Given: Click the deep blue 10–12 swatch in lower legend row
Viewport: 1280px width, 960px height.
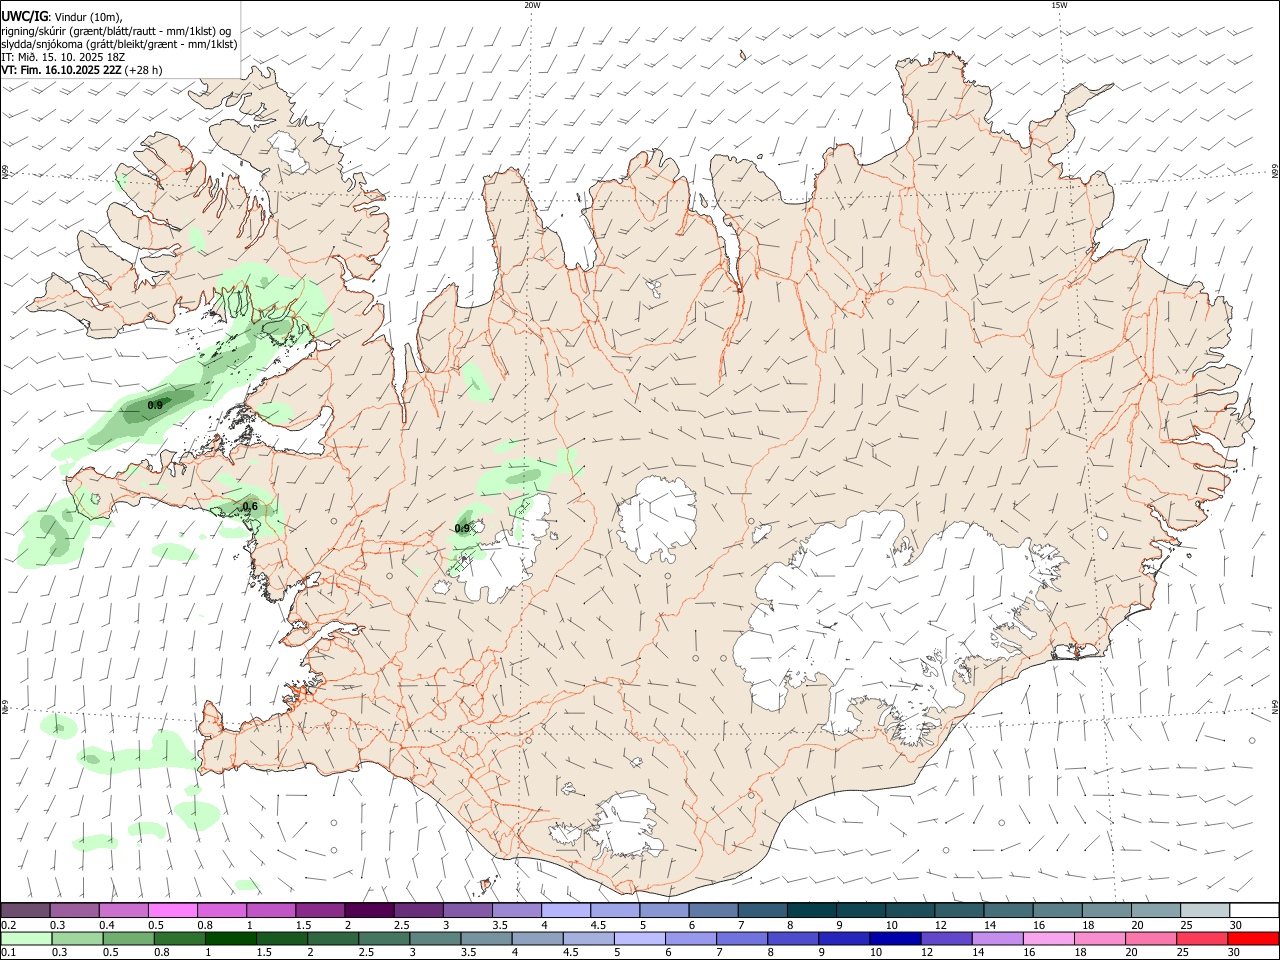Looking at the screenshot, I should pos(896,939).
